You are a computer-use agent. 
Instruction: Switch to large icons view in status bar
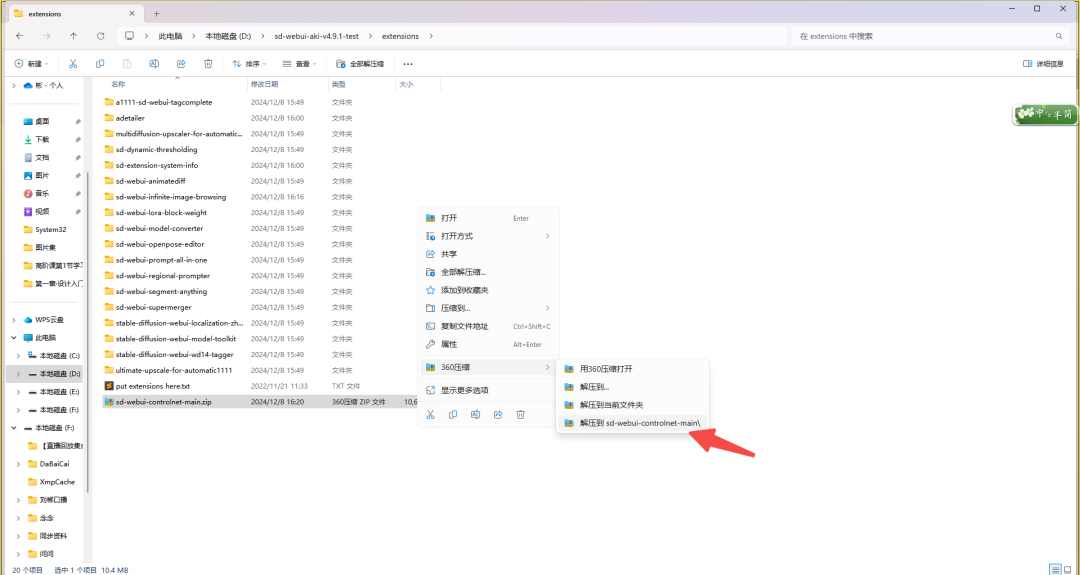point(1070,569)
